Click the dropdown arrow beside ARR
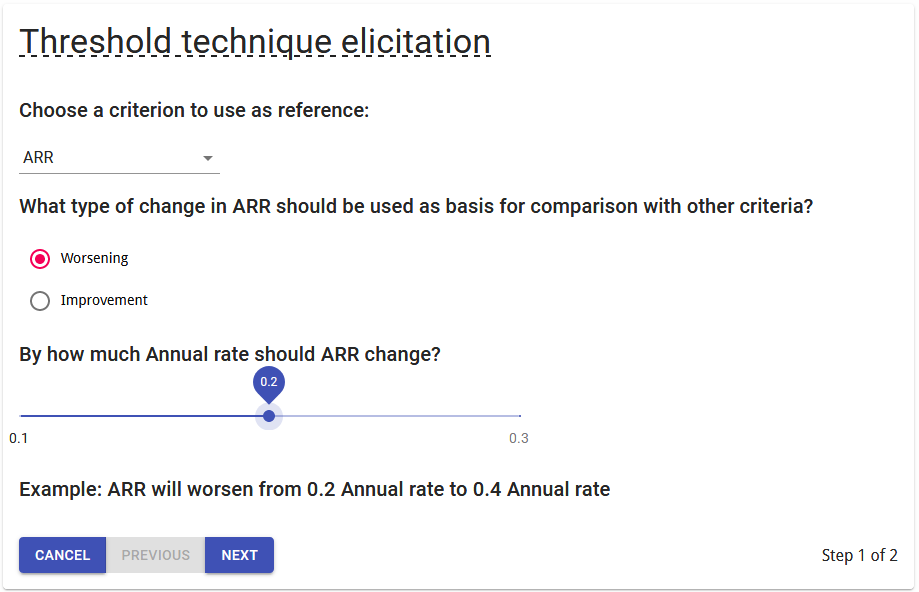 click(207, 158)
